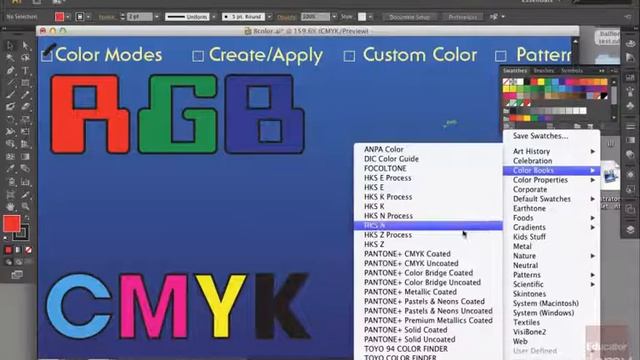The height and width of the screenshot is (360, 640).
Task: Open the graphic Style dropdown
Action: point(370,17)
